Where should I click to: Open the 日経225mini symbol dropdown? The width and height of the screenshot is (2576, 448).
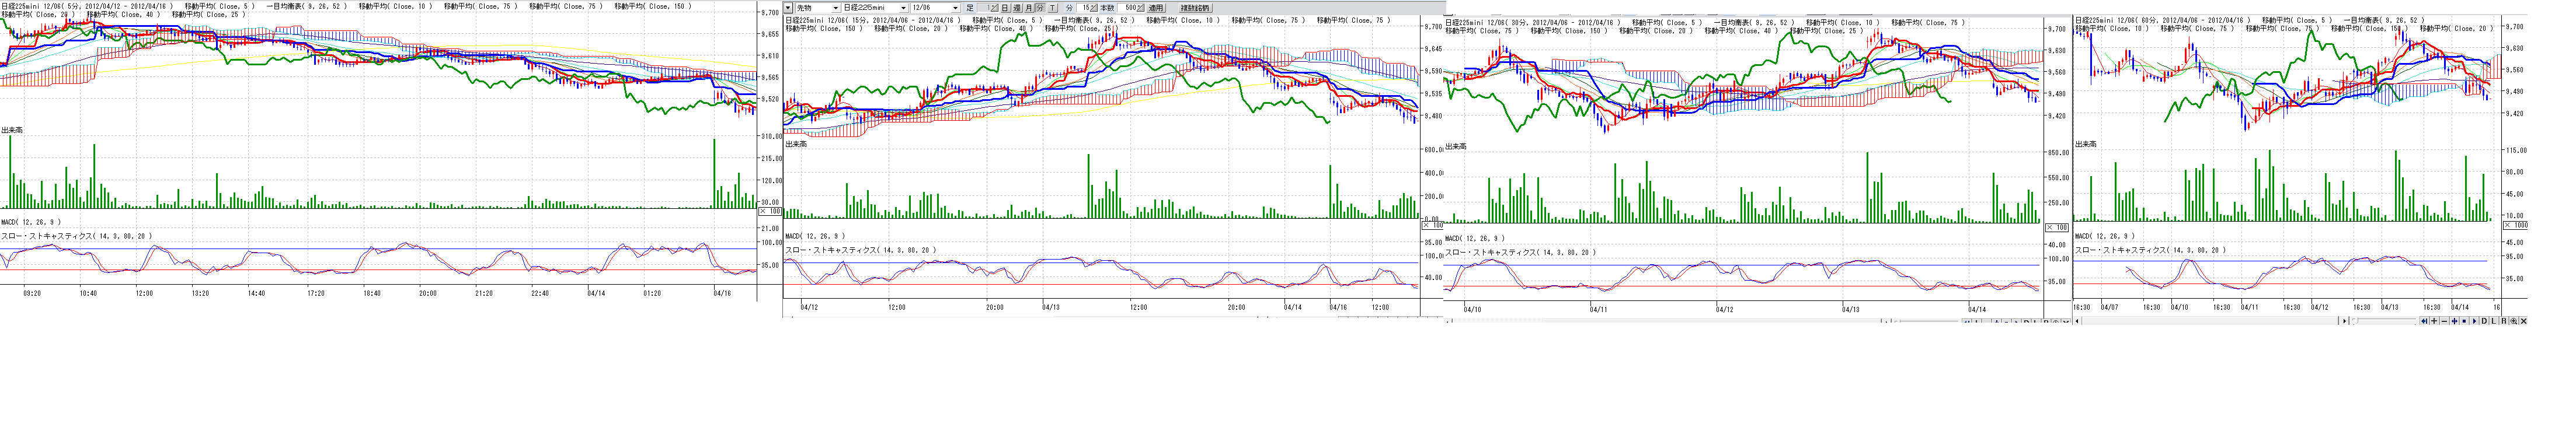click(904, 8)
